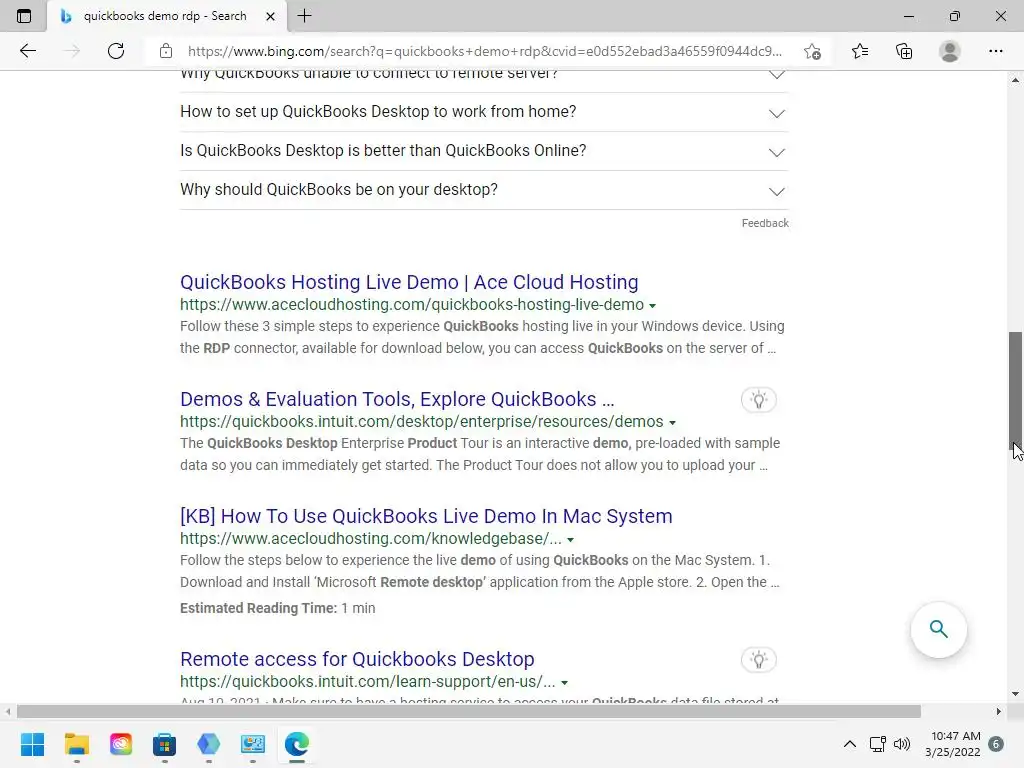
Task: Expand 'How to set up QuickBooks Desktop' question
Action: pyautogui.click(x=484, y=112)
